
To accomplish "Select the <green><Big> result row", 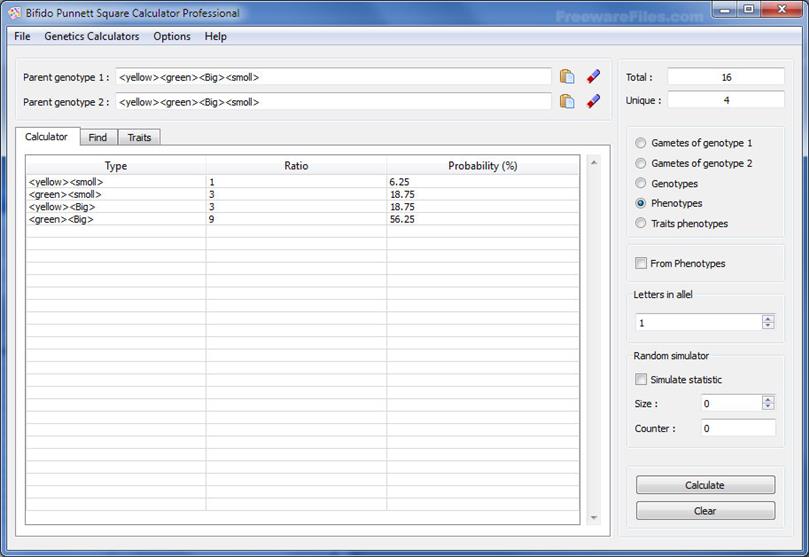I will click(302, 219).
